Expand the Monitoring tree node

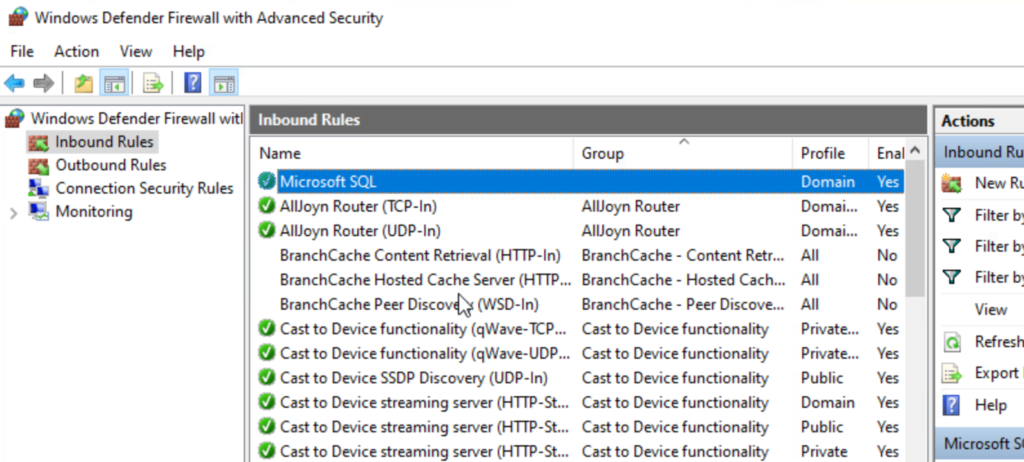pos(13,212)
